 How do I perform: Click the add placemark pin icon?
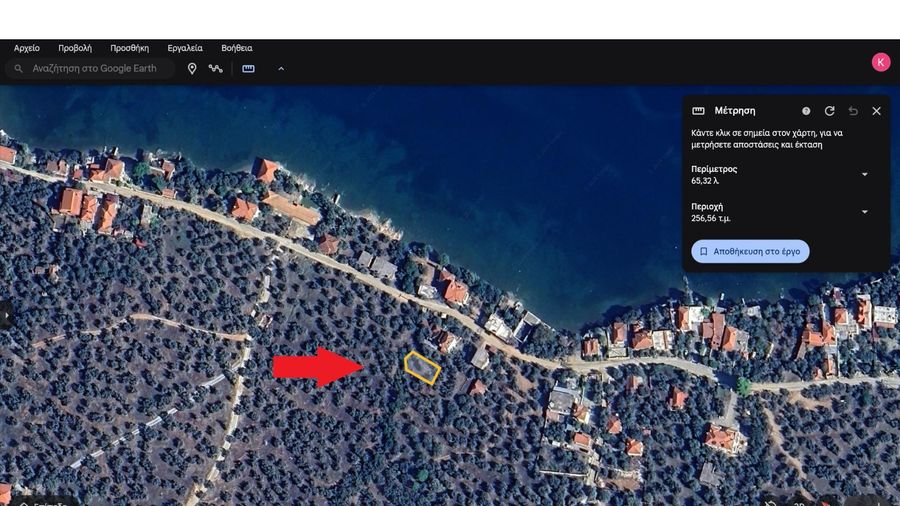coord(192,68)
